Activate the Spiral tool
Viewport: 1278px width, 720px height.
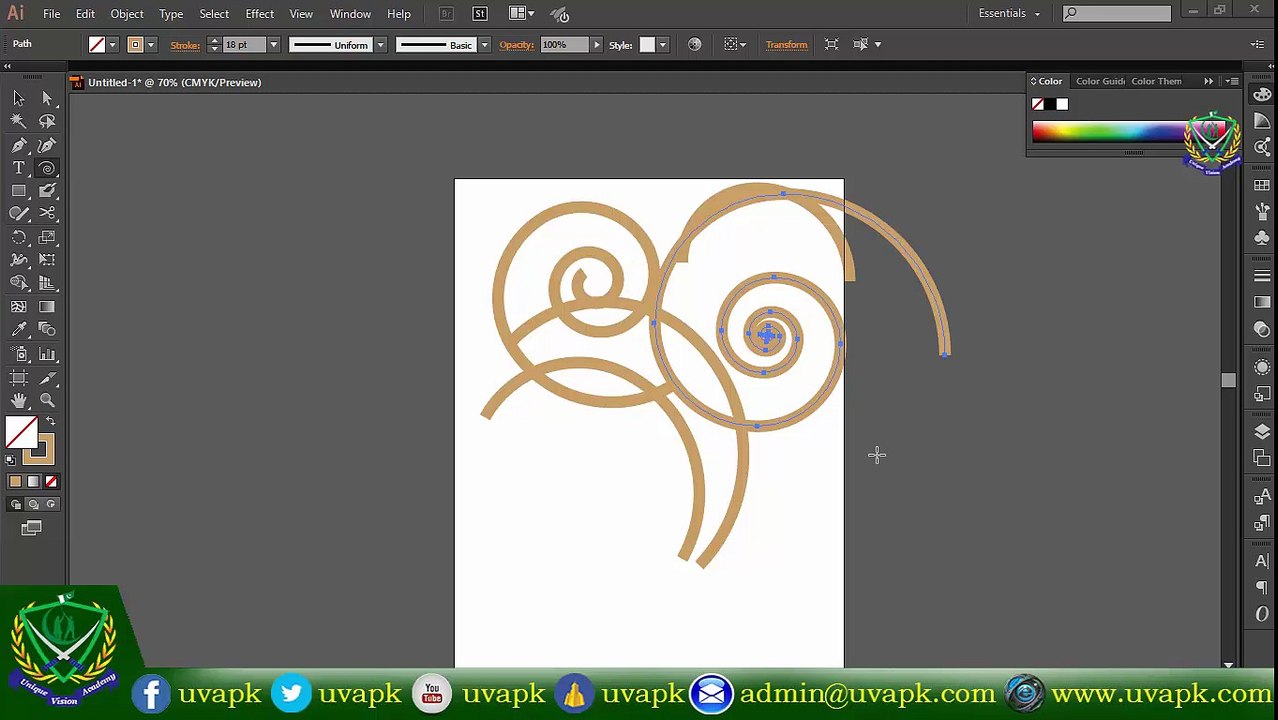click(x=47, y=168)
